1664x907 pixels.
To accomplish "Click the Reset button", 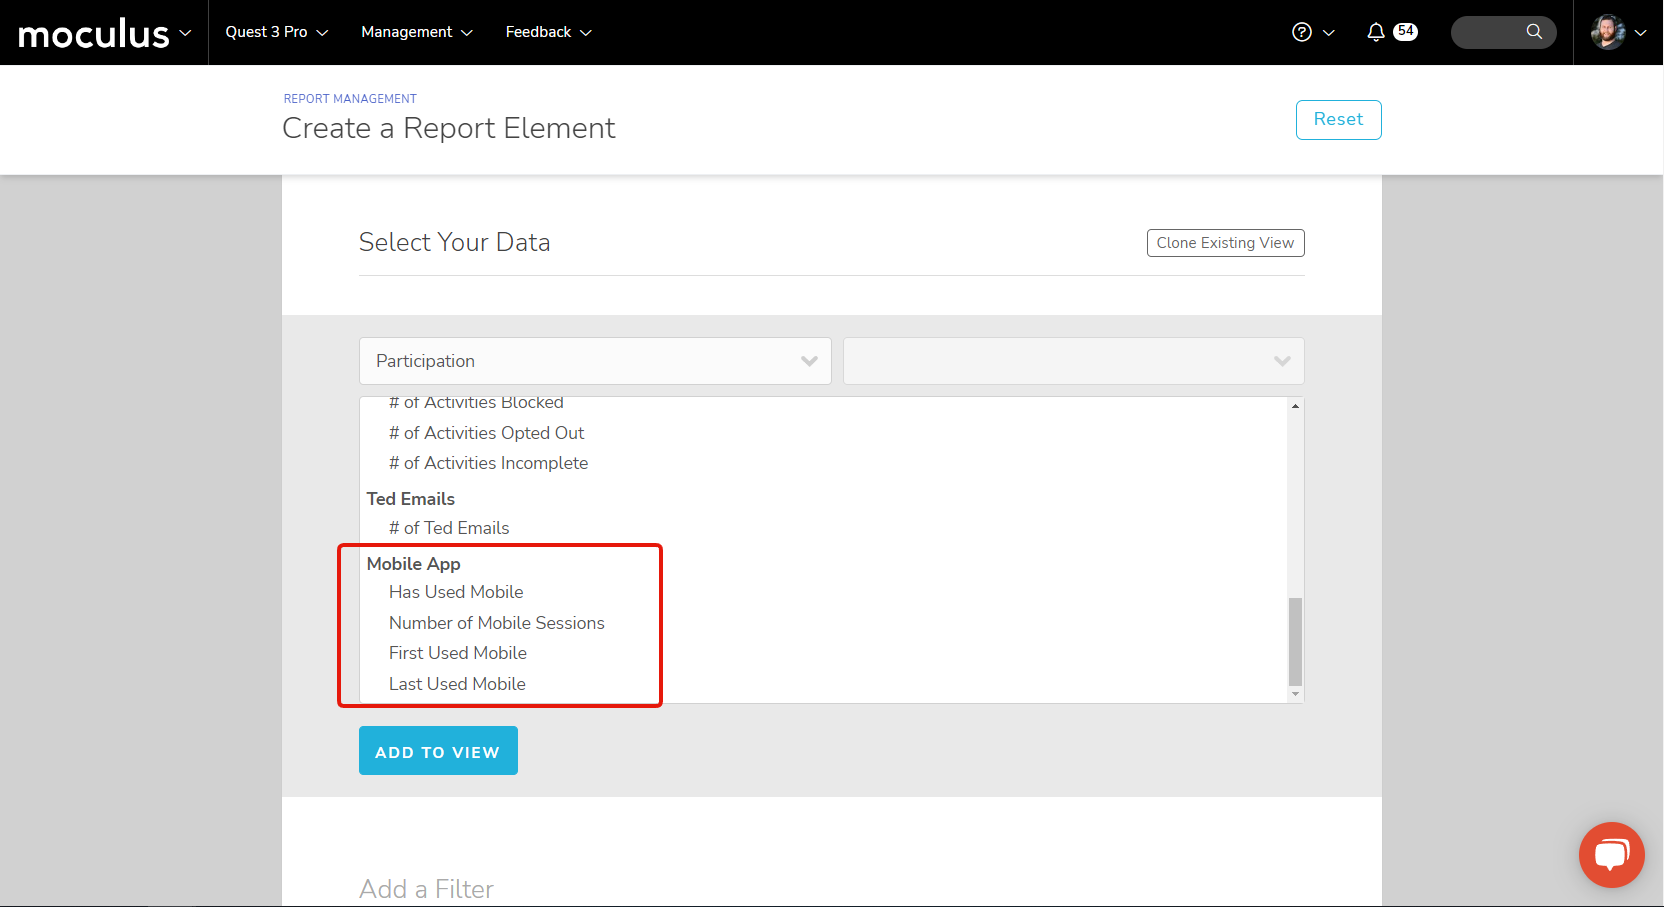I will [x=1338, y=120].
